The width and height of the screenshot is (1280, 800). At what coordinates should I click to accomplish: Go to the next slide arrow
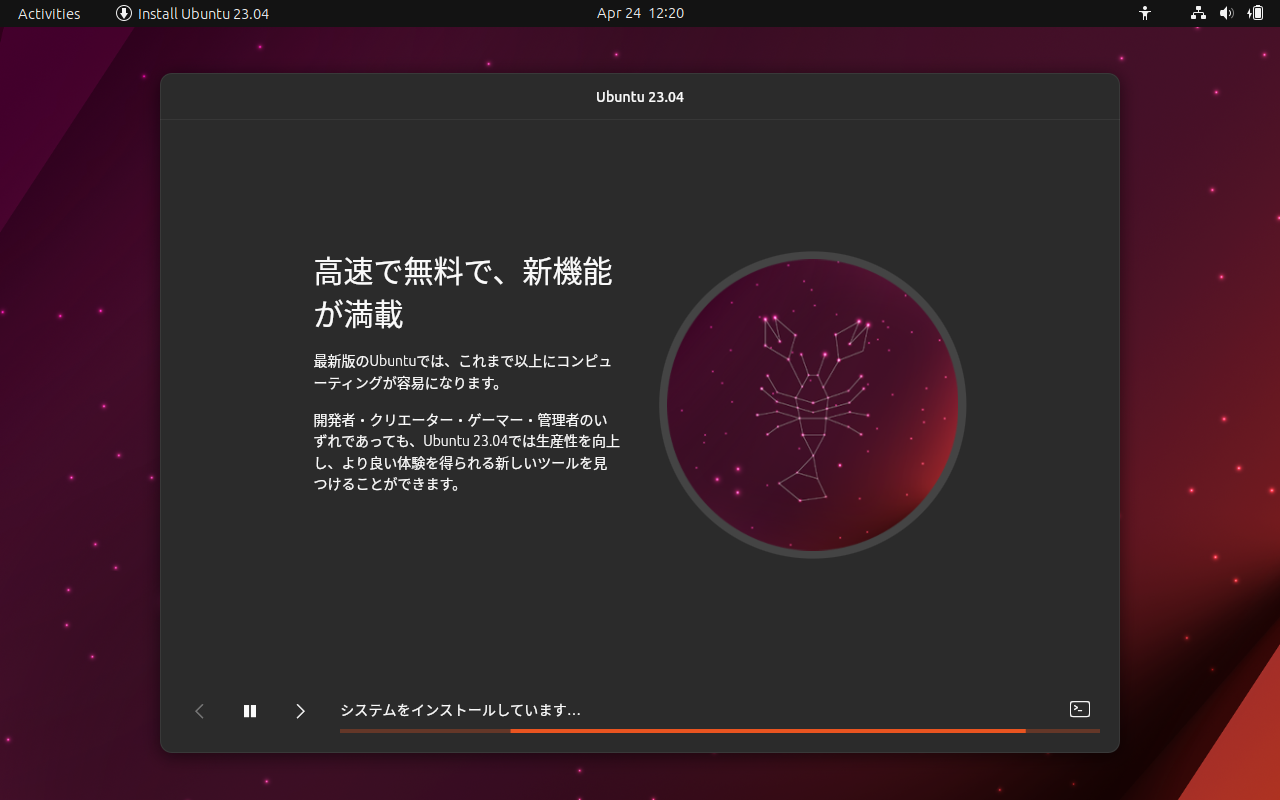tap(300, 711)
